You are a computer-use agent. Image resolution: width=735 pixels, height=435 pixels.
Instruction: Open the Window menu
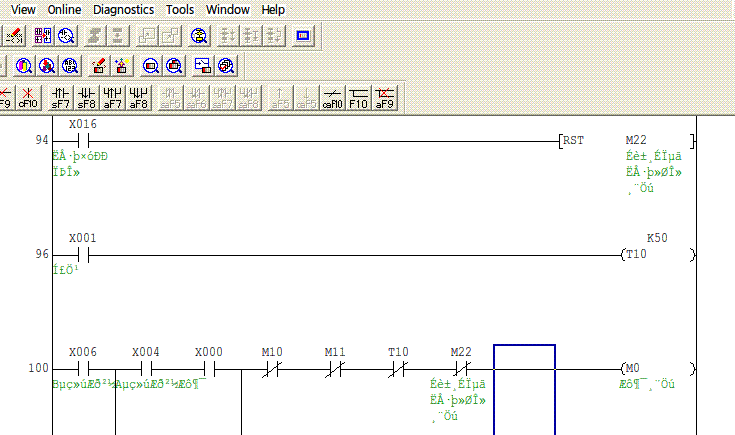tap(228, 9)
